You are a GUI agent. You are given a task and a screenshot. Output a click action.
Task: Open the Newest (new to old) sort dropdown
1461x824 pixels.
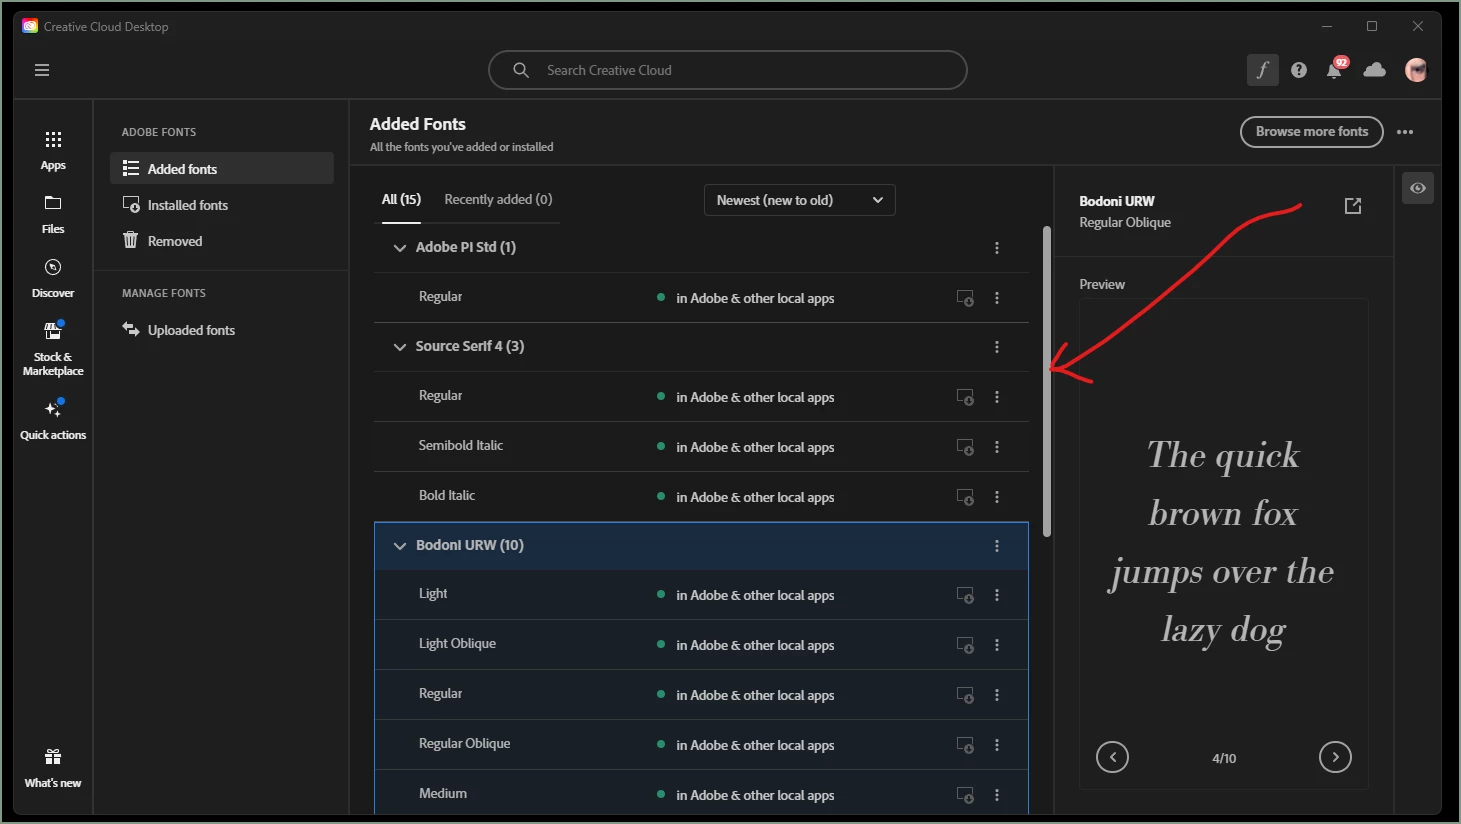[x=800, y=200]
